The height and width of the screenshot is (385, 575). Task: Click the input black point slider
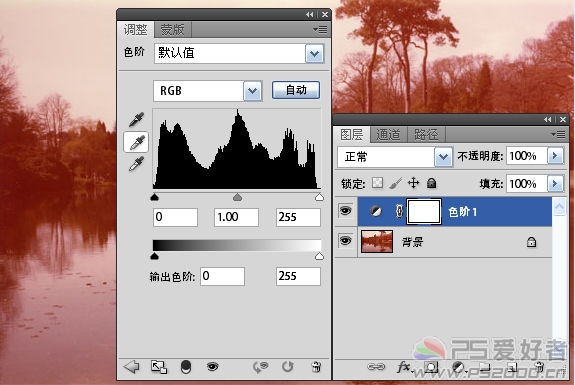click(154, 198)
